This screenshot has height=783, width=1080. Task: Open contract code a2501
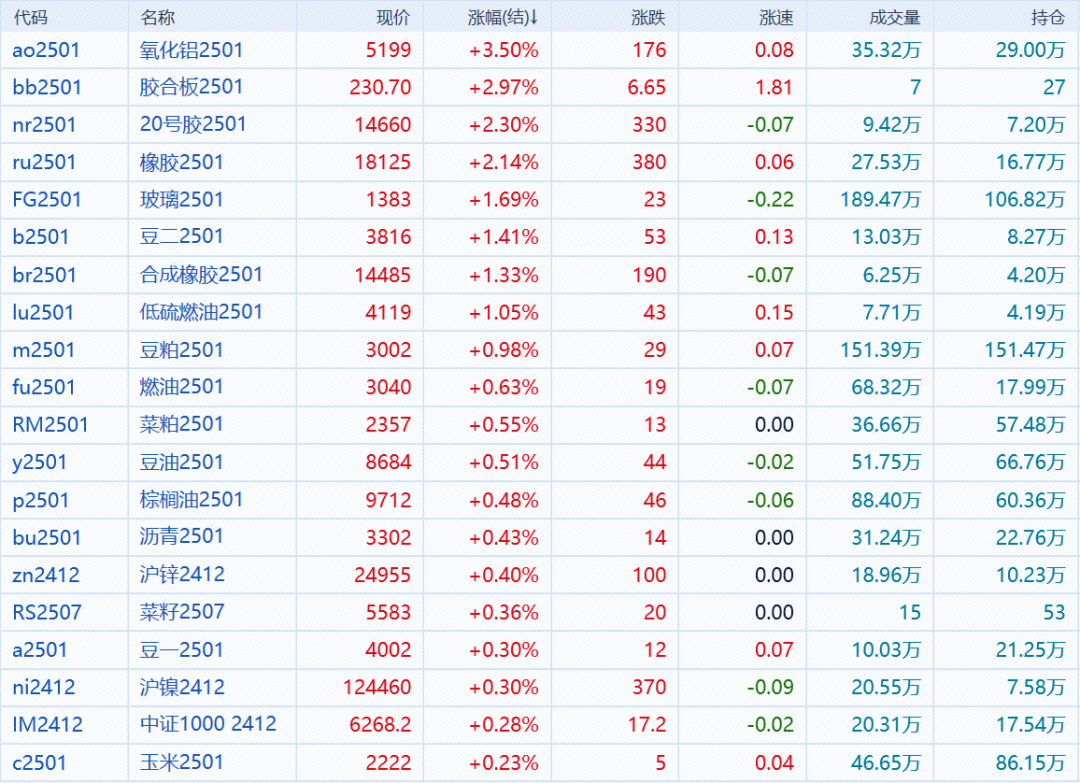40,649
